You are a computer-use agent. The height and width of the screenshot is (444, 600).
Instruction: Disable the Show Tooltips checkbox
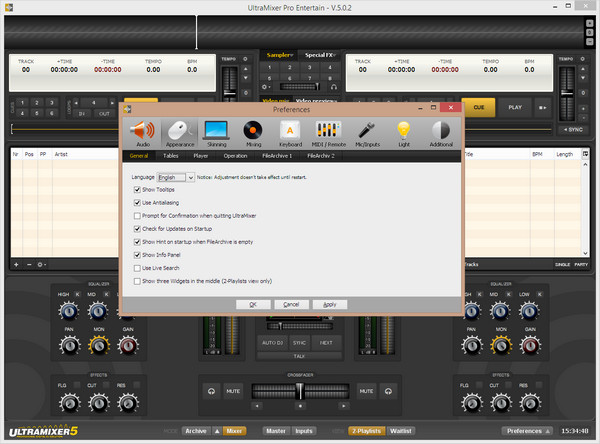[137, 189]
